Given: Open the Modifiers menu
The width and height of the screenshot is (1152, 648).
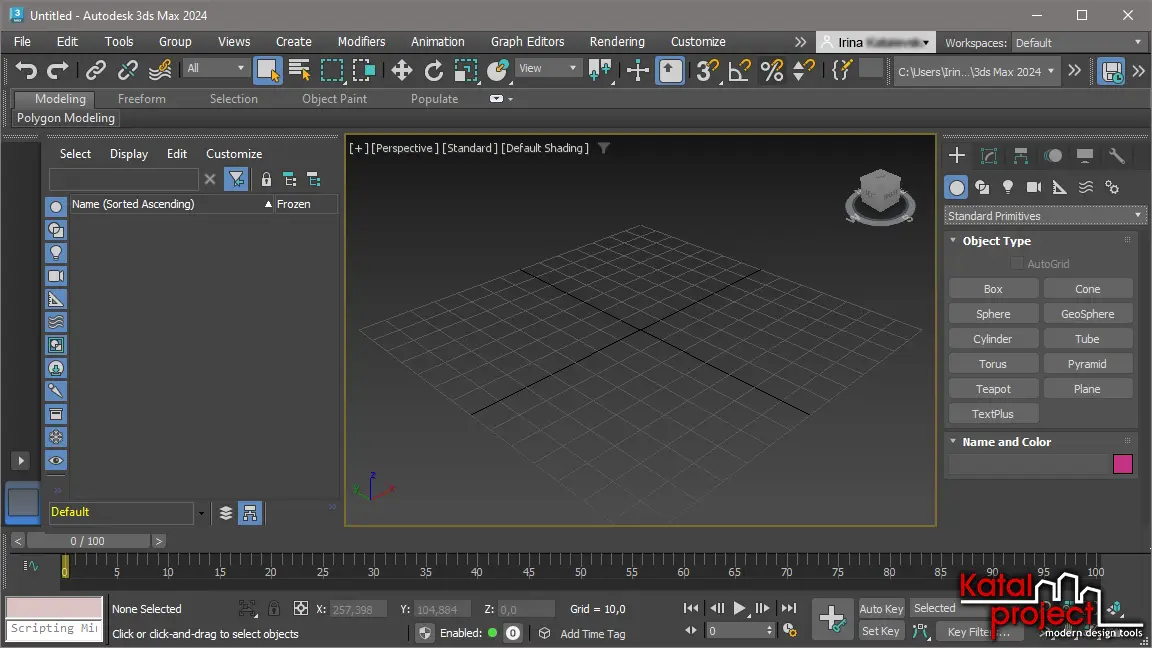Looking at the screenshot, I should [x=361, y=42].
